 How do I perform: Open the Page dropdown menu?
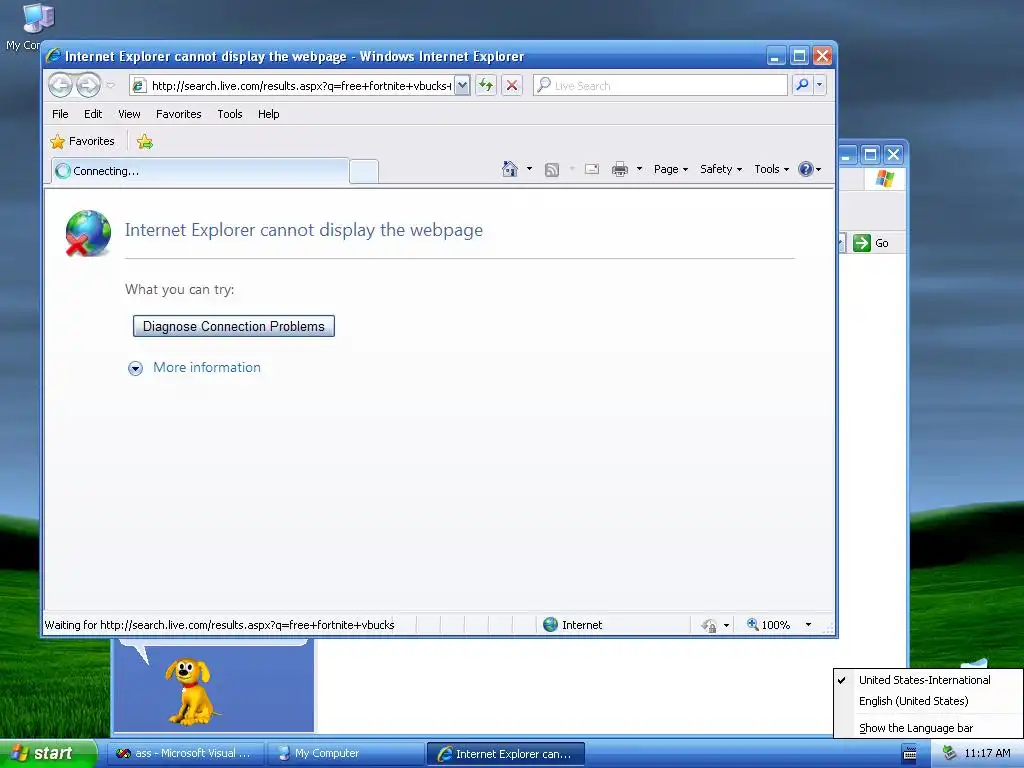click(x=671, y=169)
